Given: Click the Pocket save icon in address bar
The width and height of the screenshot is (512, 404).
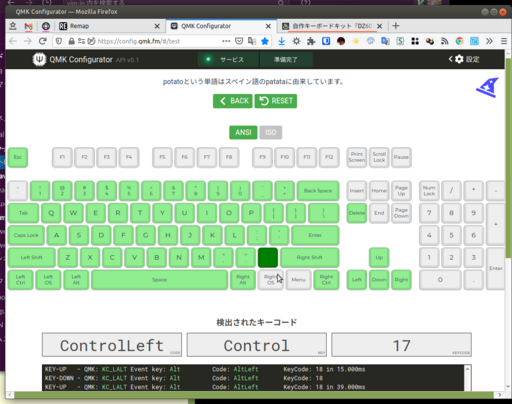Looking at the screenshot, I should [239, 41].
